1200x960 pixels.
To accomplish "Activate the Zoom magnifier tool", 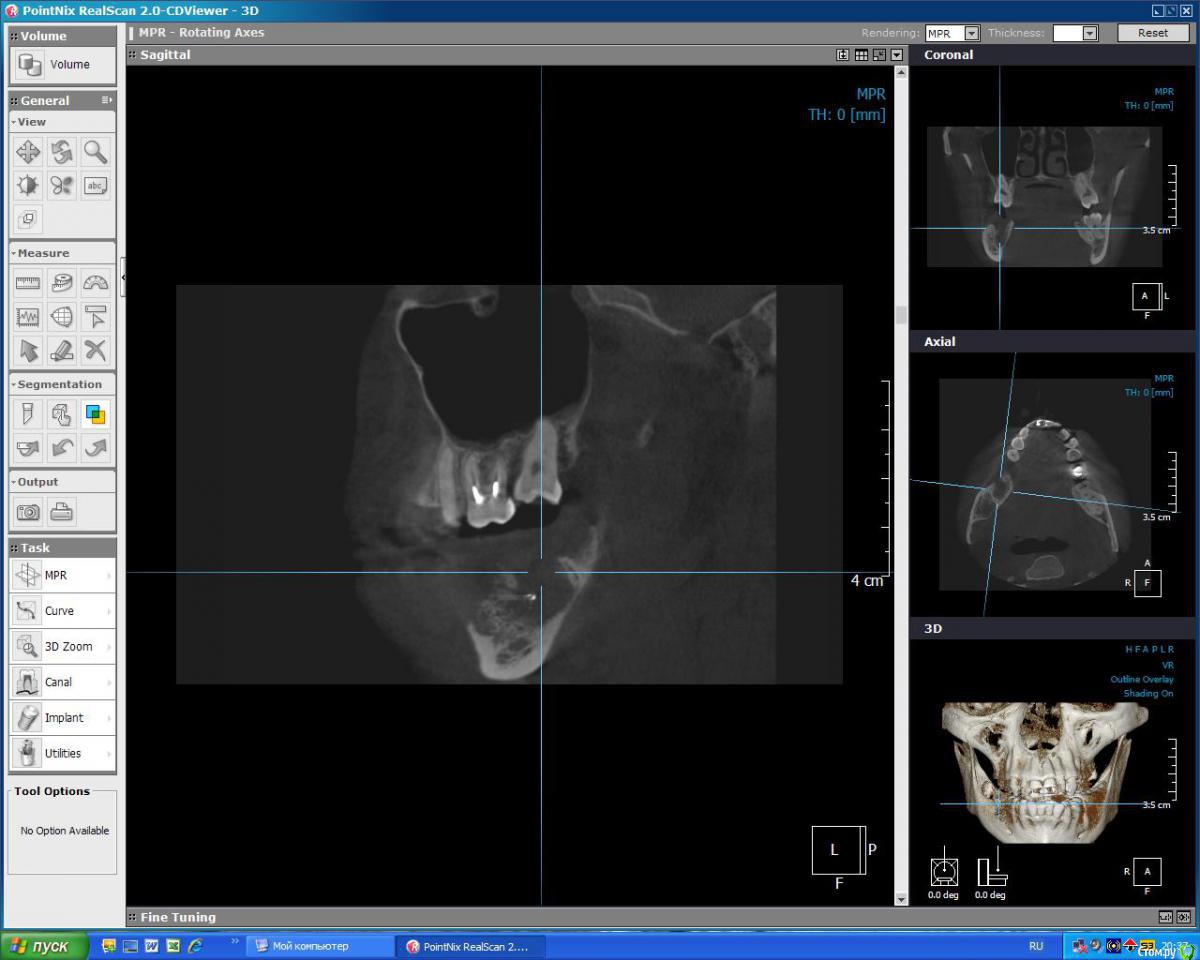I will pos(95,152).
